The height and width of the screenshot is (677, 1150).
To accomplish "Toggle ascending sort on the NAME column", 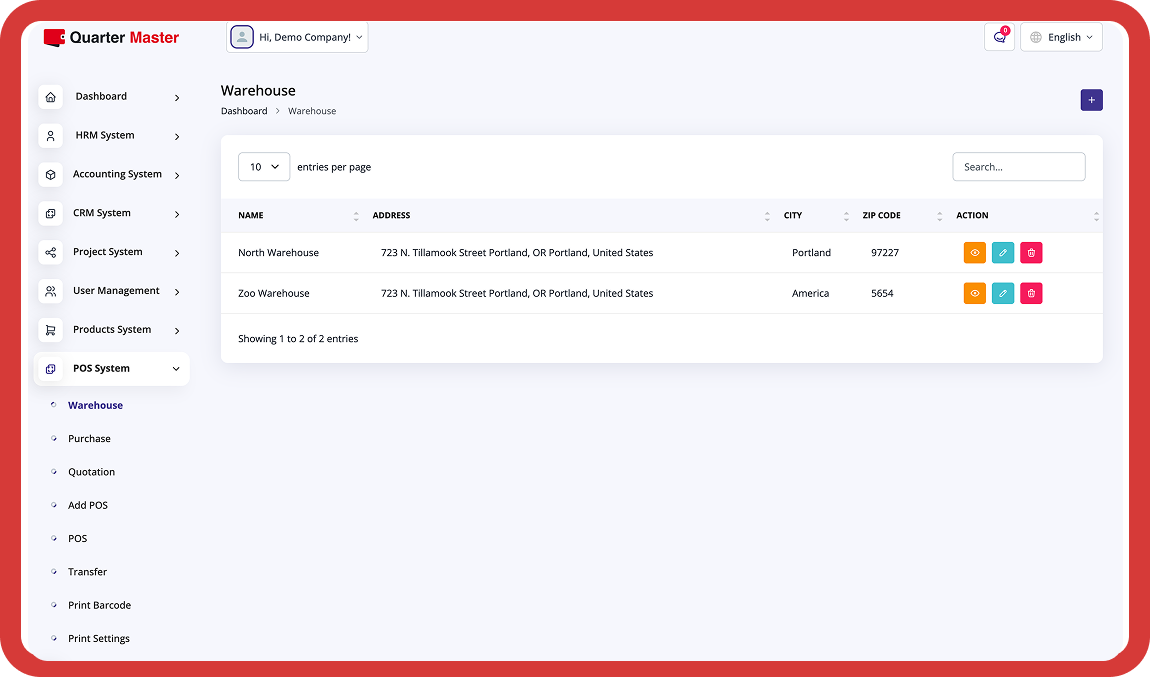I will (356, 215).
